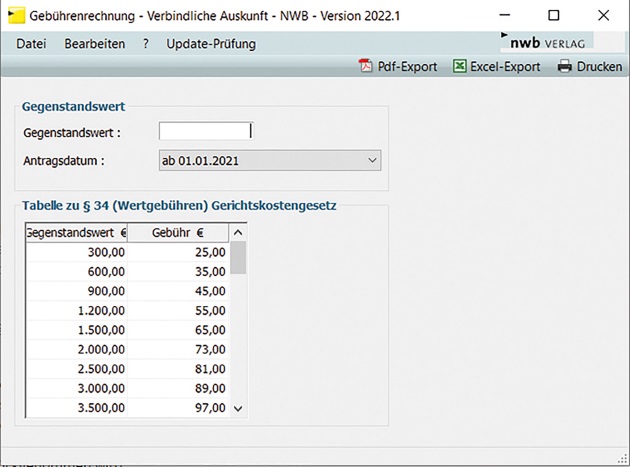Click the NWB Verlag logo

[x=547, y=42]
